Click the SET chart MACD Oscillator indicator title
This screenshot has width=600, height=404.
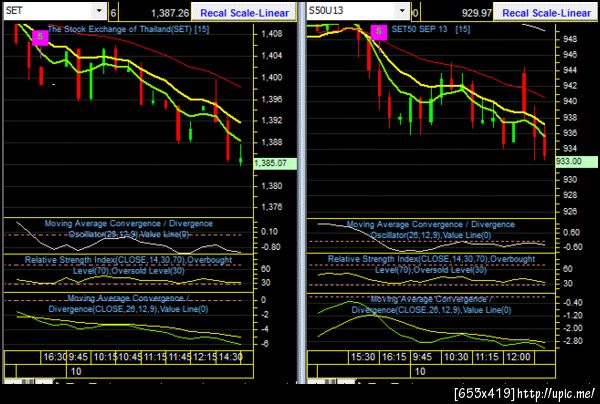129,229
